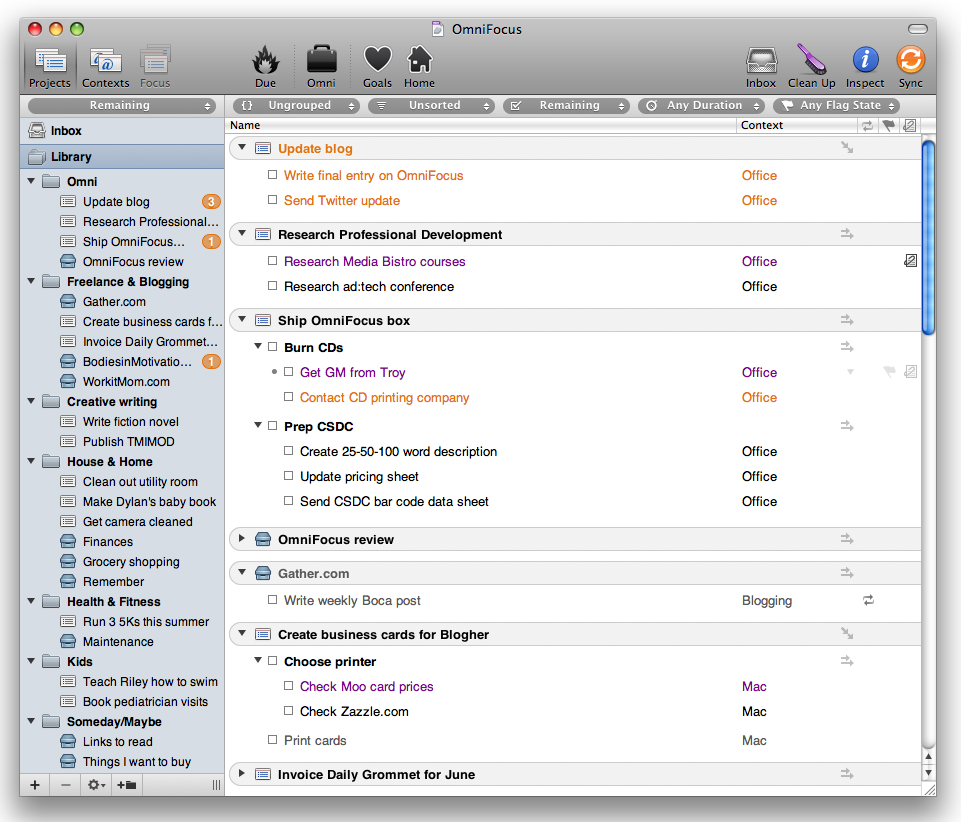Check off Write final entry on OmniFocus
961x822 pixels.
[272, 175]
